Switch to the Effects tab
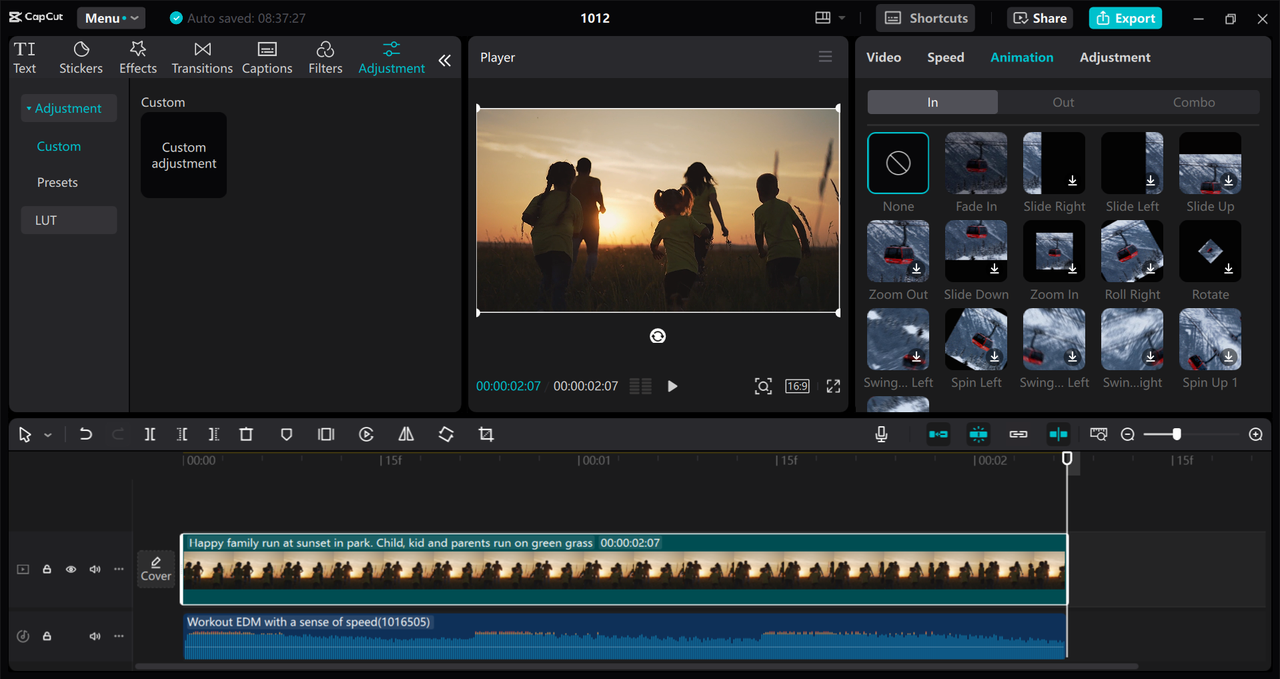This screenshot has width=1280, height=679. point(138,58)
